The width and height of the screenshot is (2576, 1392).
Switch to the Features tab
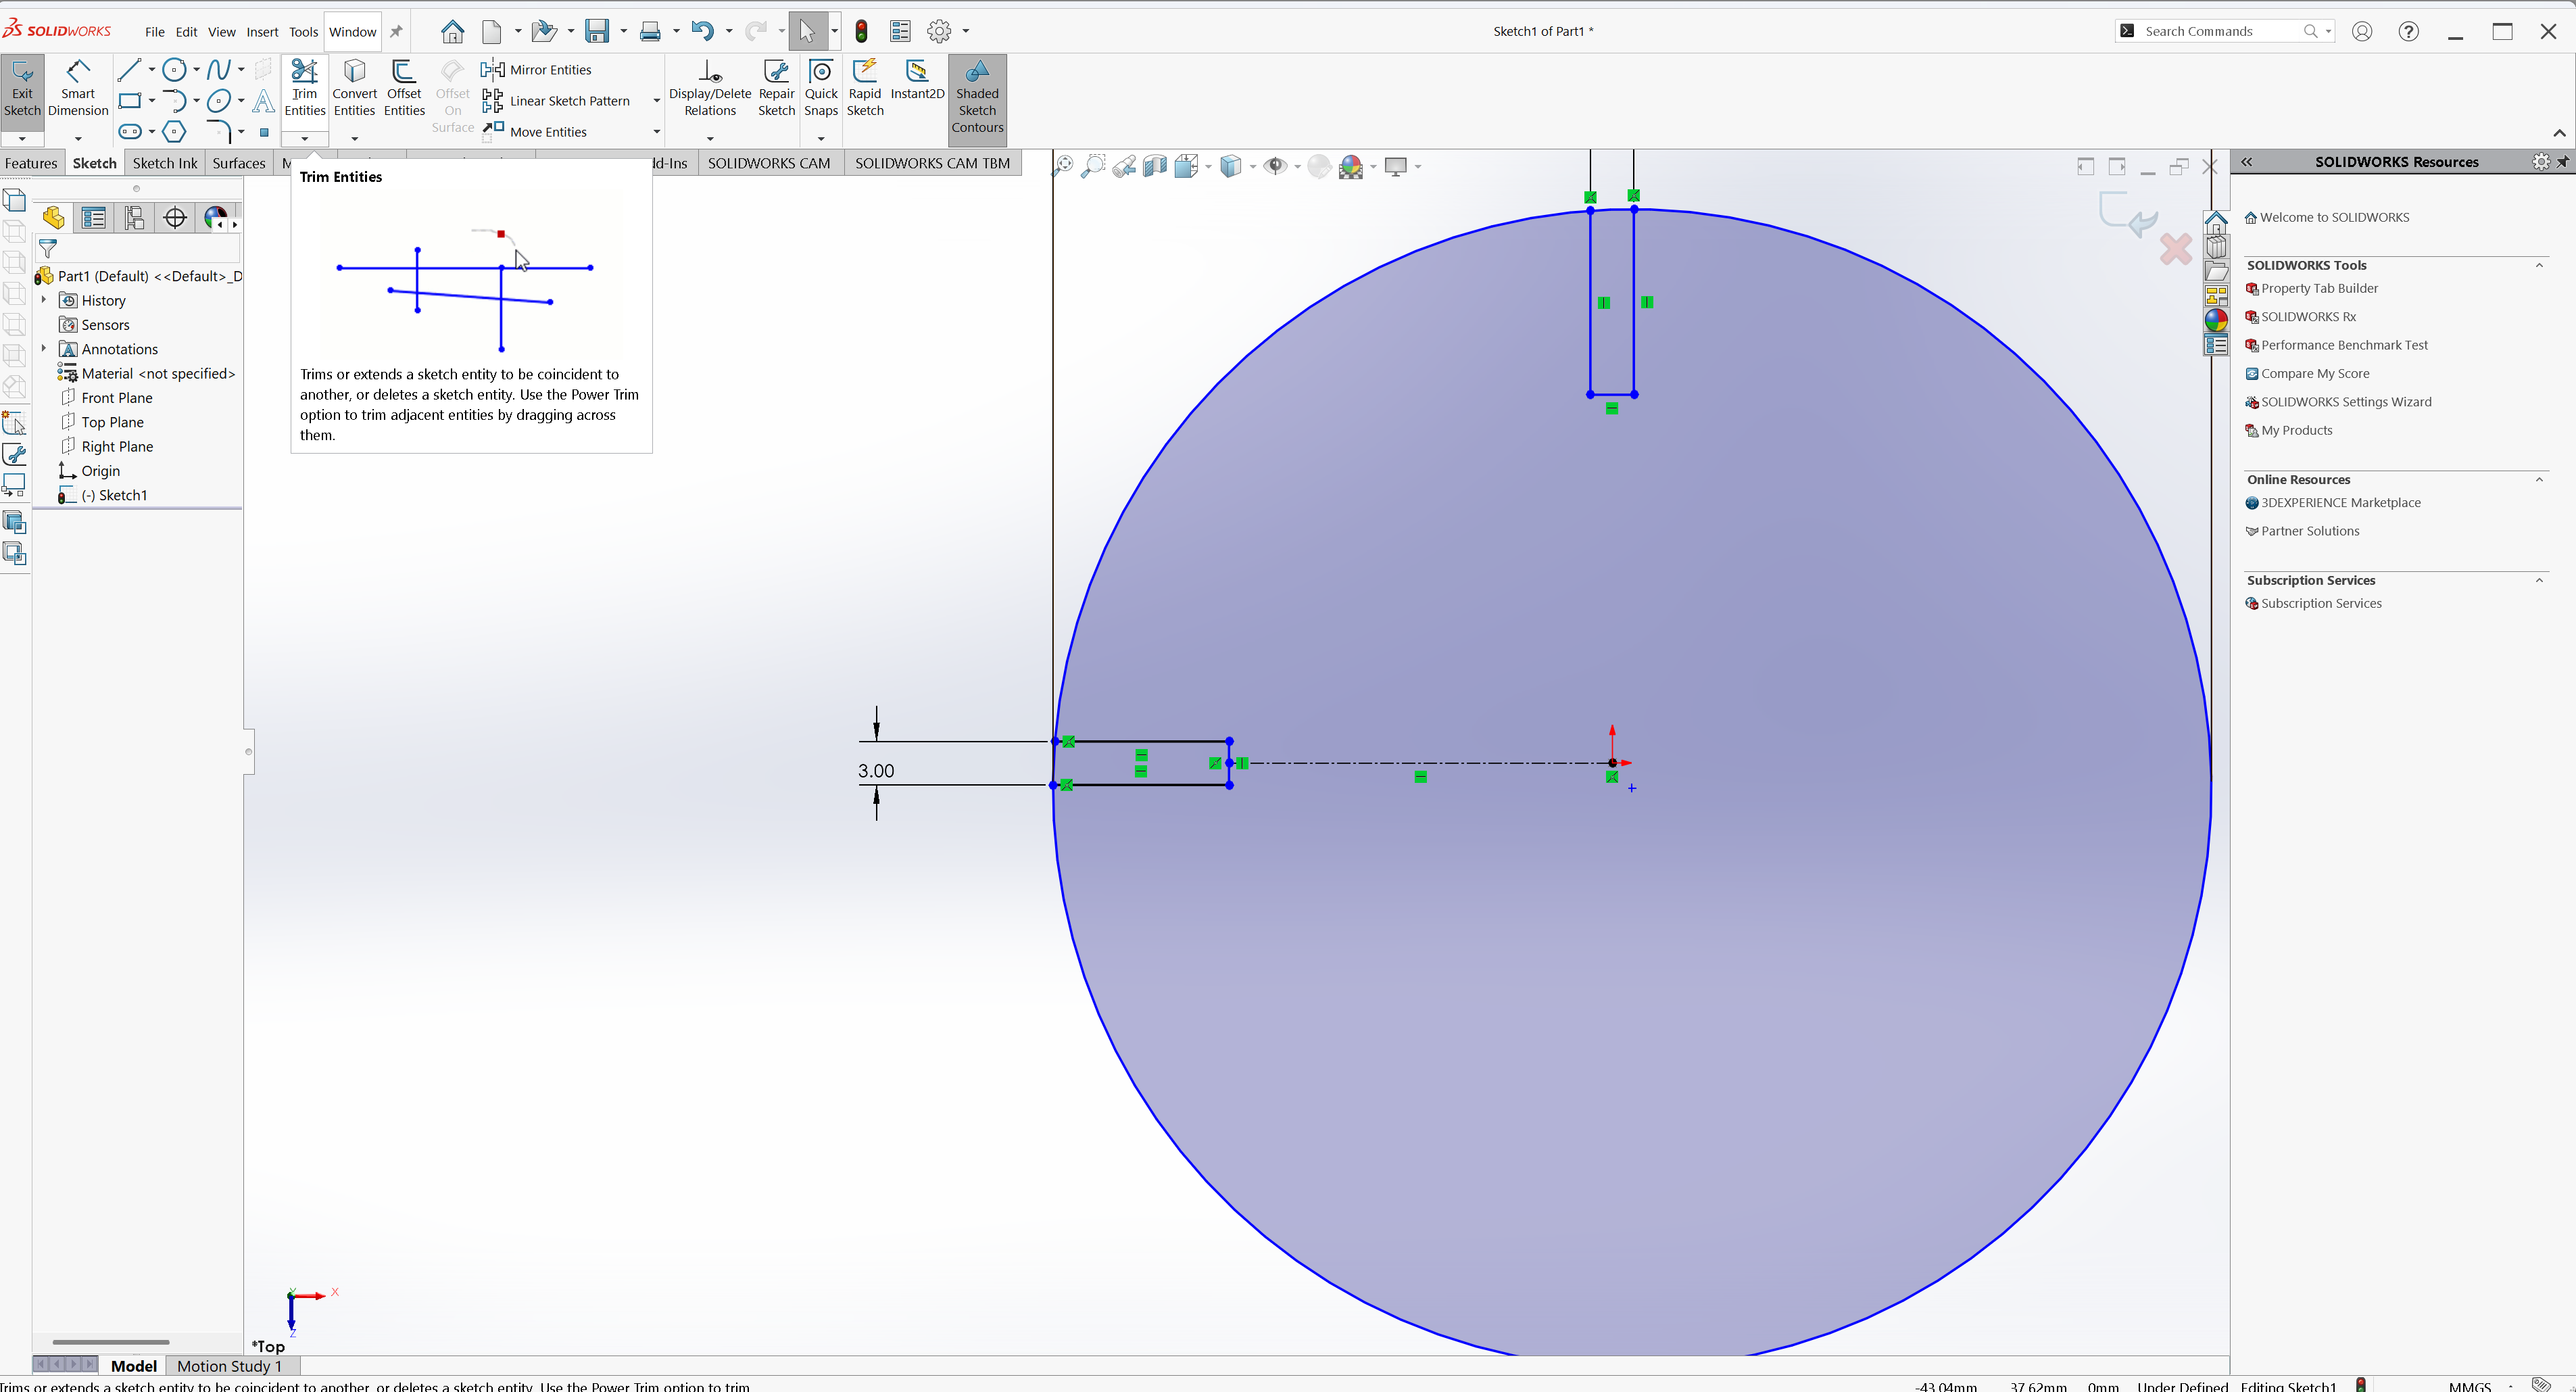pyautogui.click(x=31, y=163)
